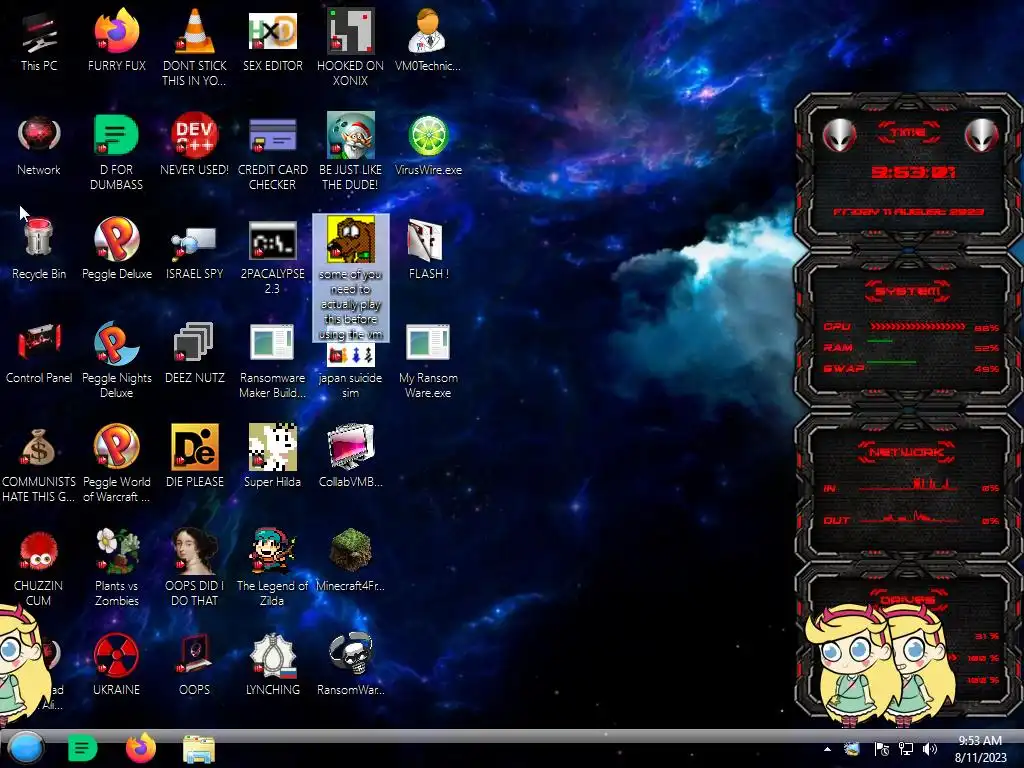Screen dimensions: 1024x768
Task: Select the Super Hilda icon
Action: tap(273, 447)
